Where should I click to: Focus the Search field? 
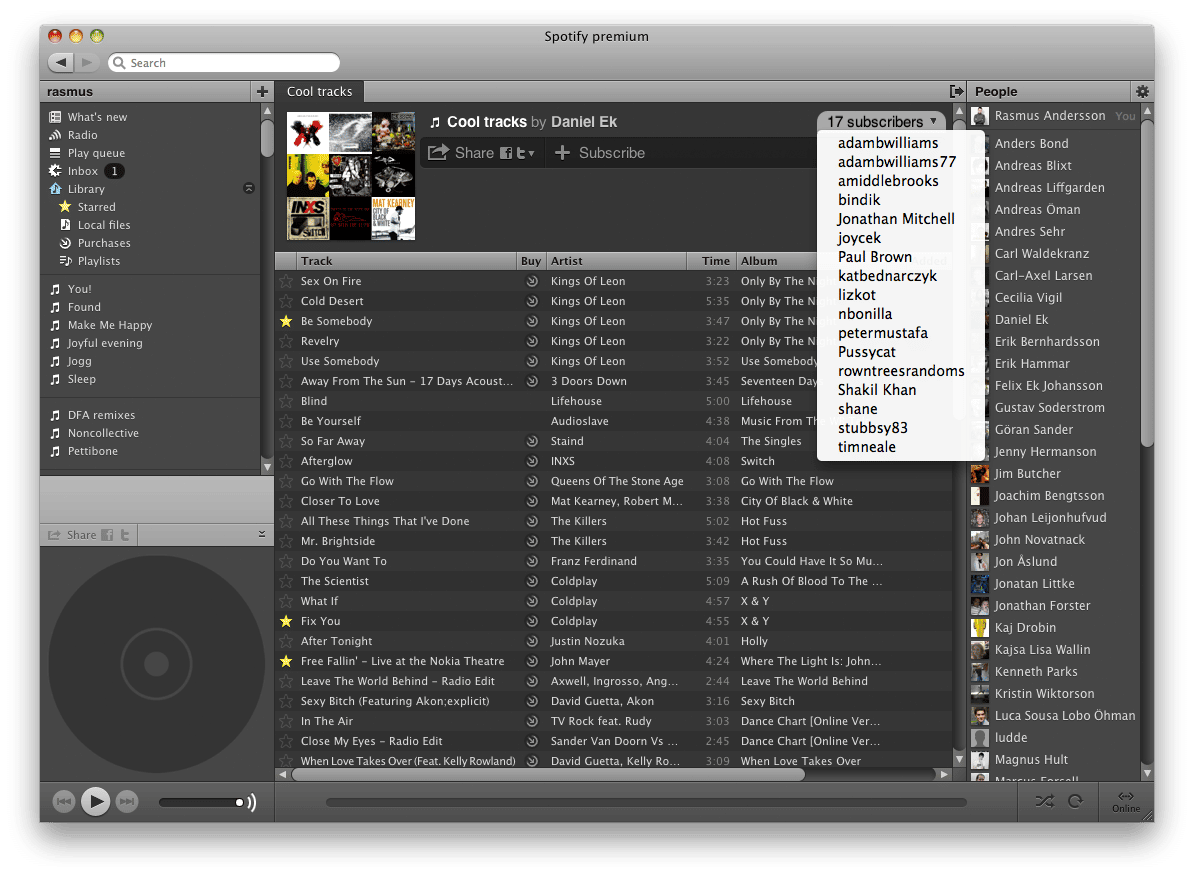(224, 62)
